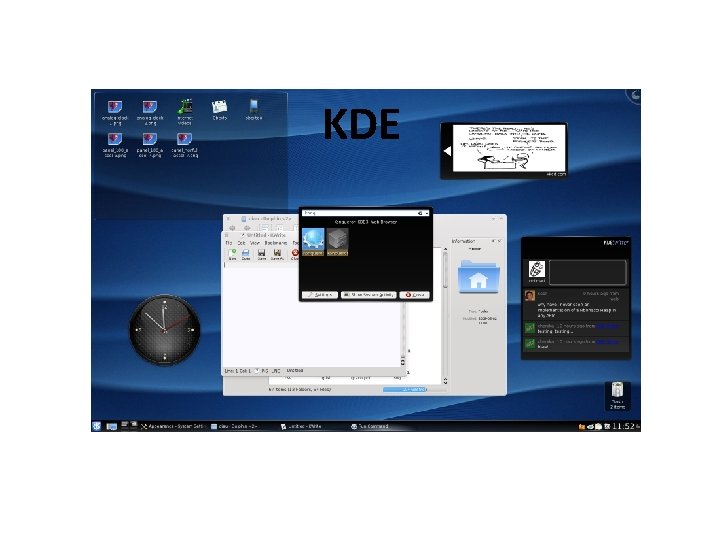Open the File menu in KWrite
This screenshot has width=720, height=540.
(229, 243)
